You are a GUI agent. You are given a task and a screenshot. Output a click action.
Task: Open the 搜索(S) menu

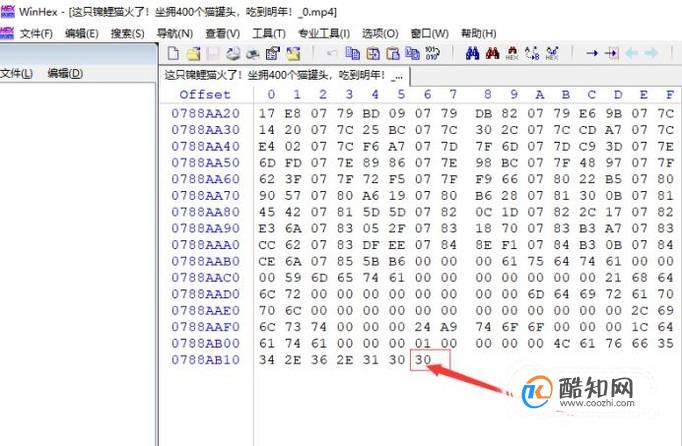click(x=127, y=34)
